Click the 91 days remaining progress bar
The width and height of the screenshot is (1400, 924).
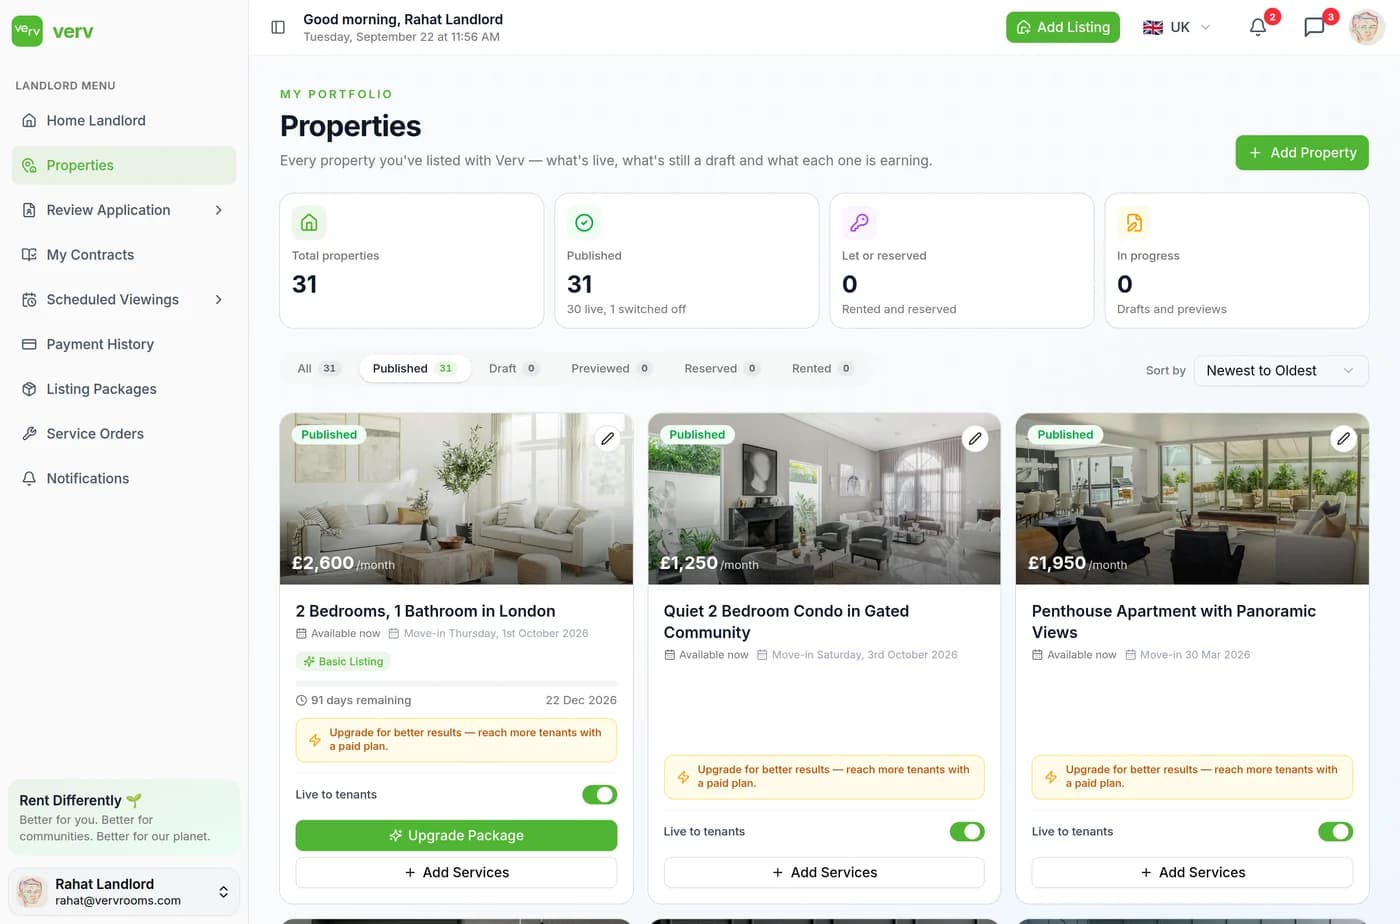456,683
